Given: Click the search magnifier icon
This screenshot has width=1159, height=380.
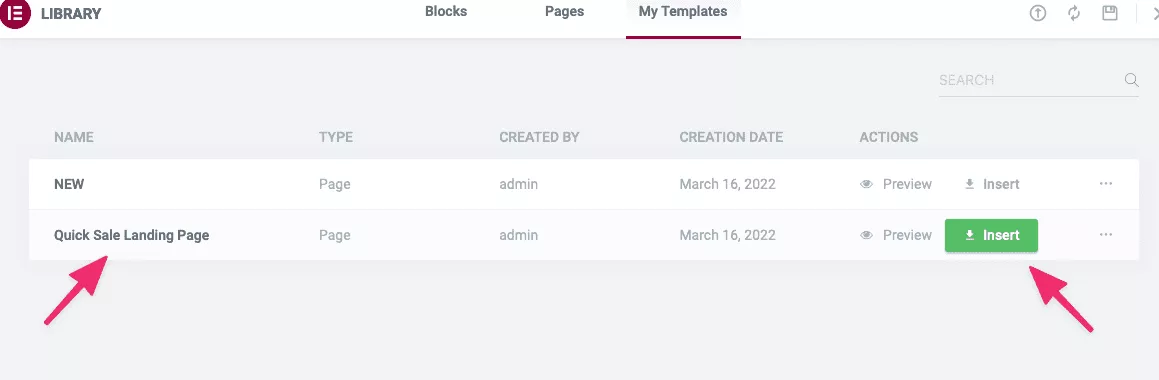Looking at the screenshot, I should point(1131,80).
